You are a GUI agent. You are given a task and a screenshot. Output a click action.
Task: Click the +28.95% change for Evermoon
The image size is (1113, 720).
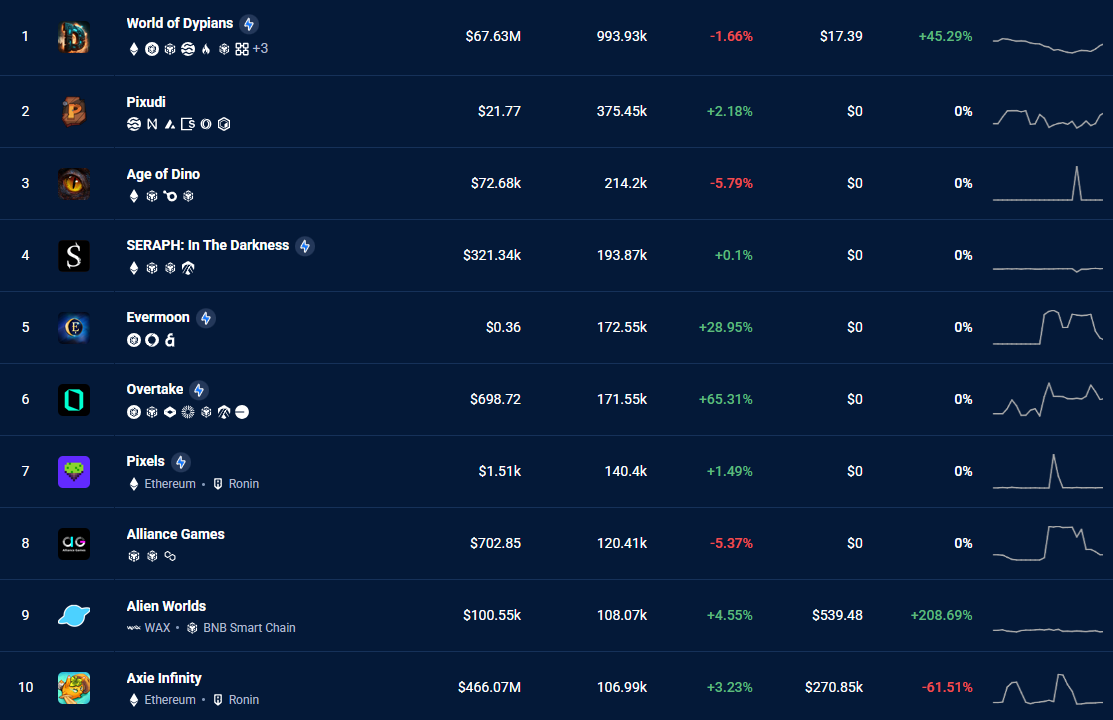[725, 327]
